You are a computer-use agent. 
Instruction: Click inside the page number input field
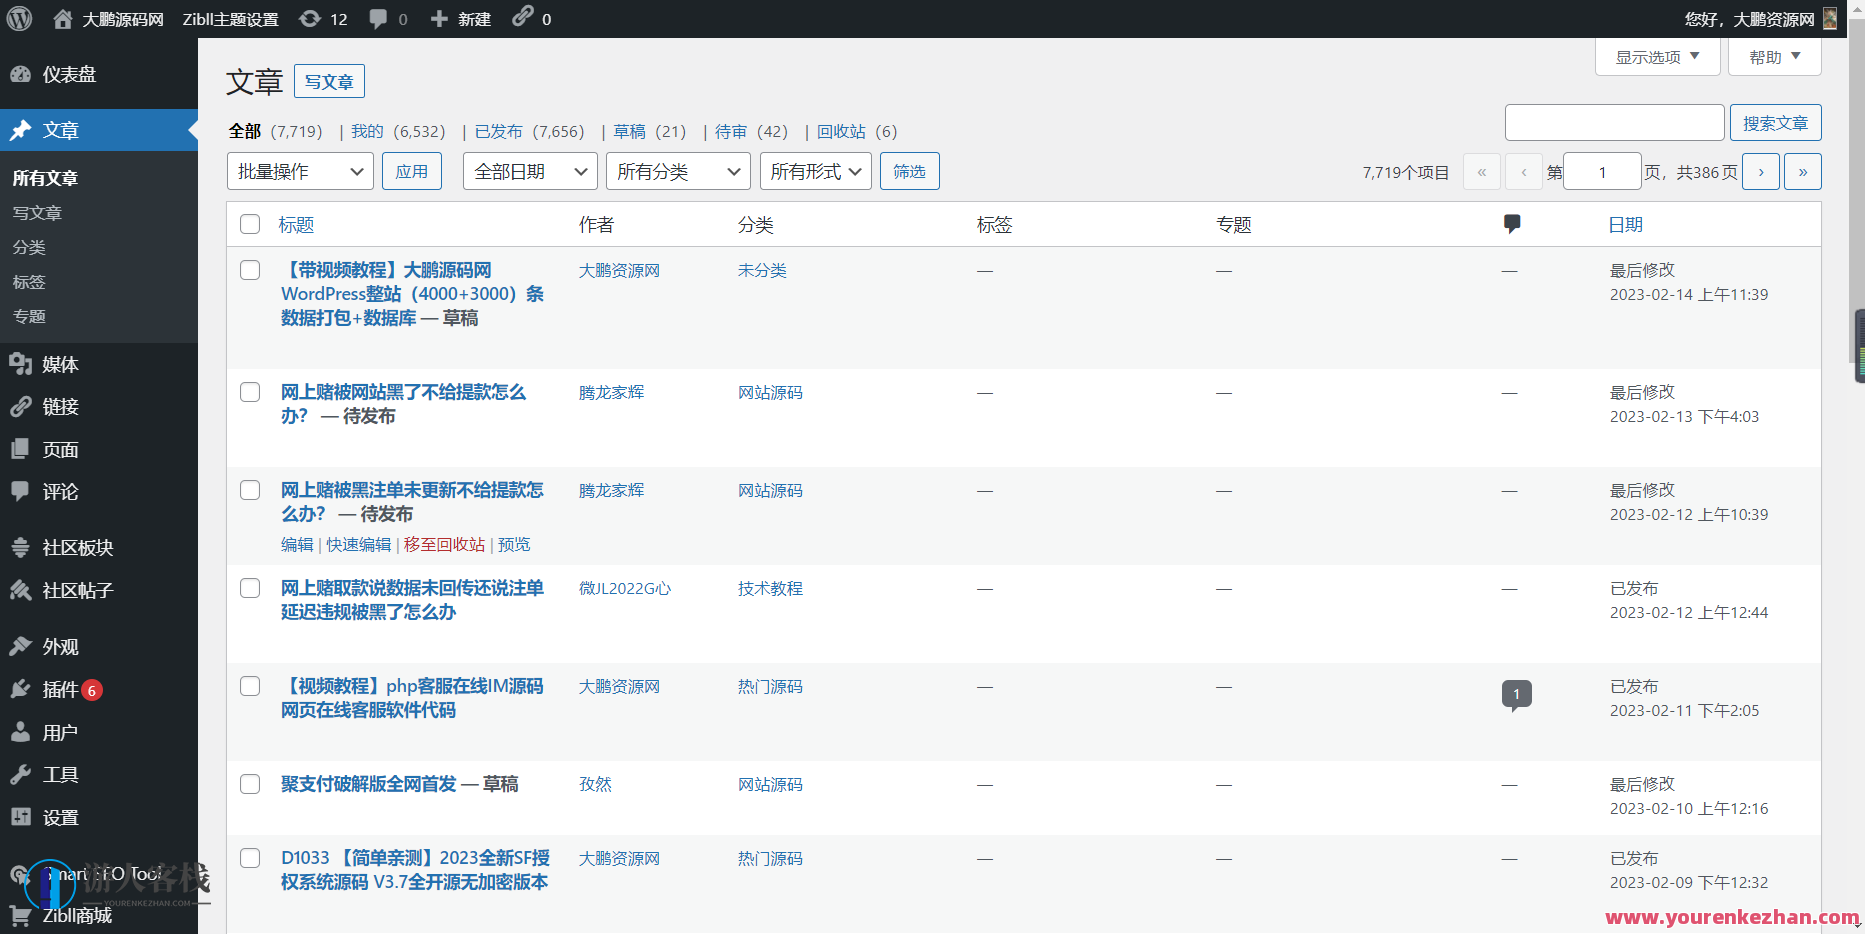pyautogui.click(x=1602, y=171)
